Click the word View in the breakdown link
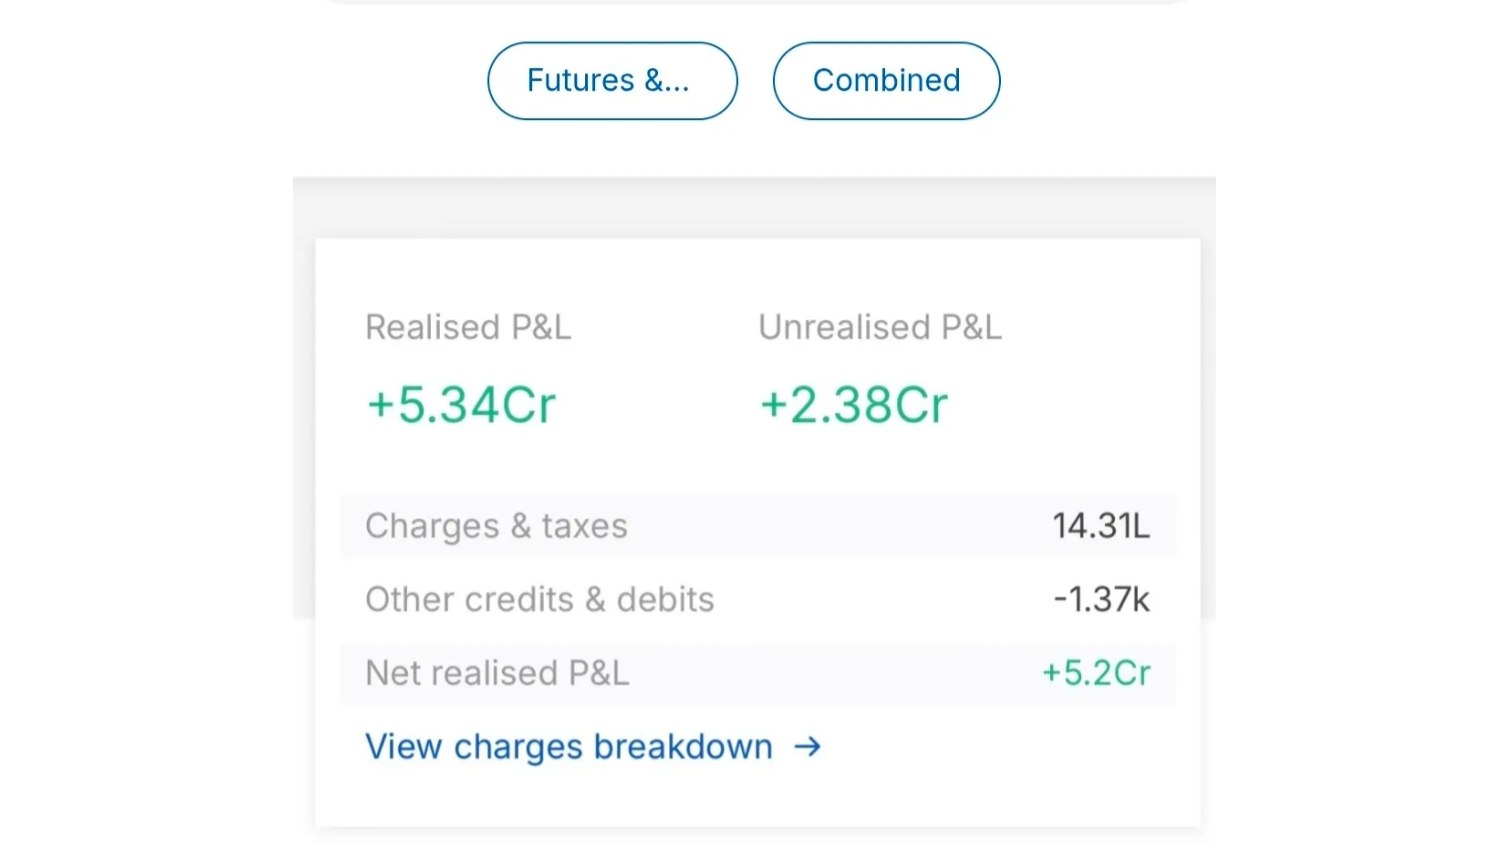The width and height of the screenshot is (1508, 848). click(403, 746)
